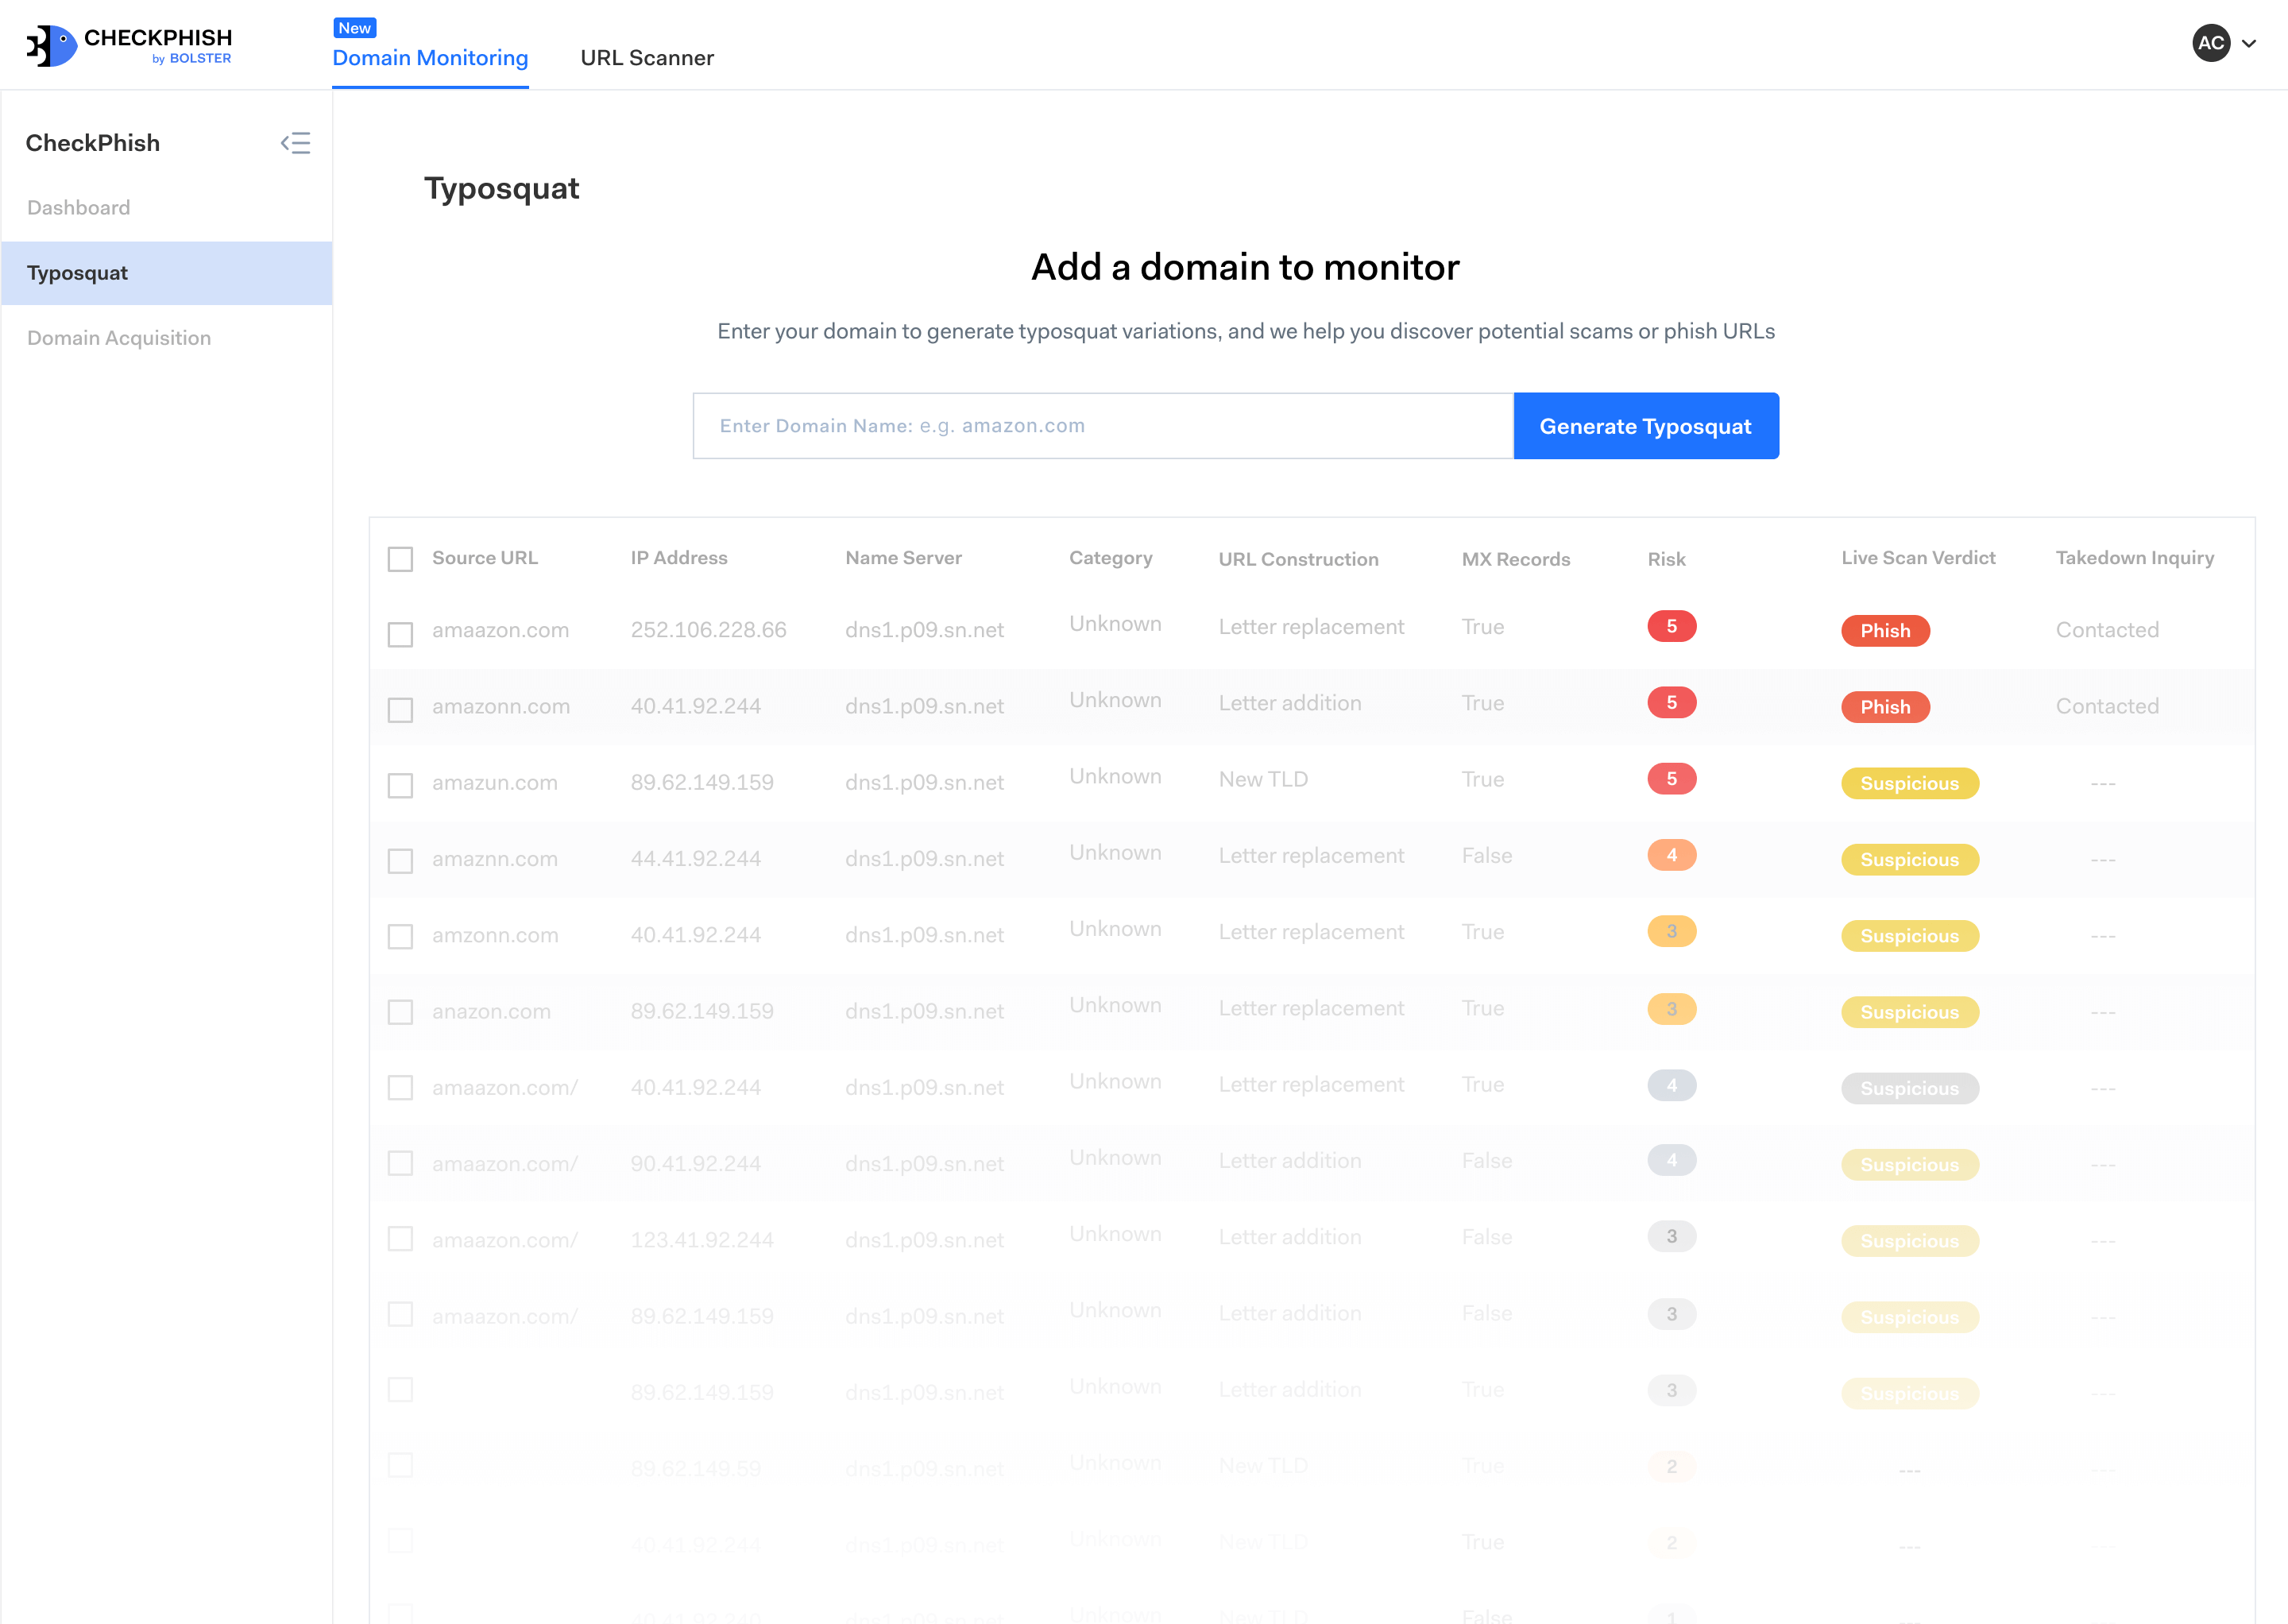Click the Category column header

pos(1110,558)
